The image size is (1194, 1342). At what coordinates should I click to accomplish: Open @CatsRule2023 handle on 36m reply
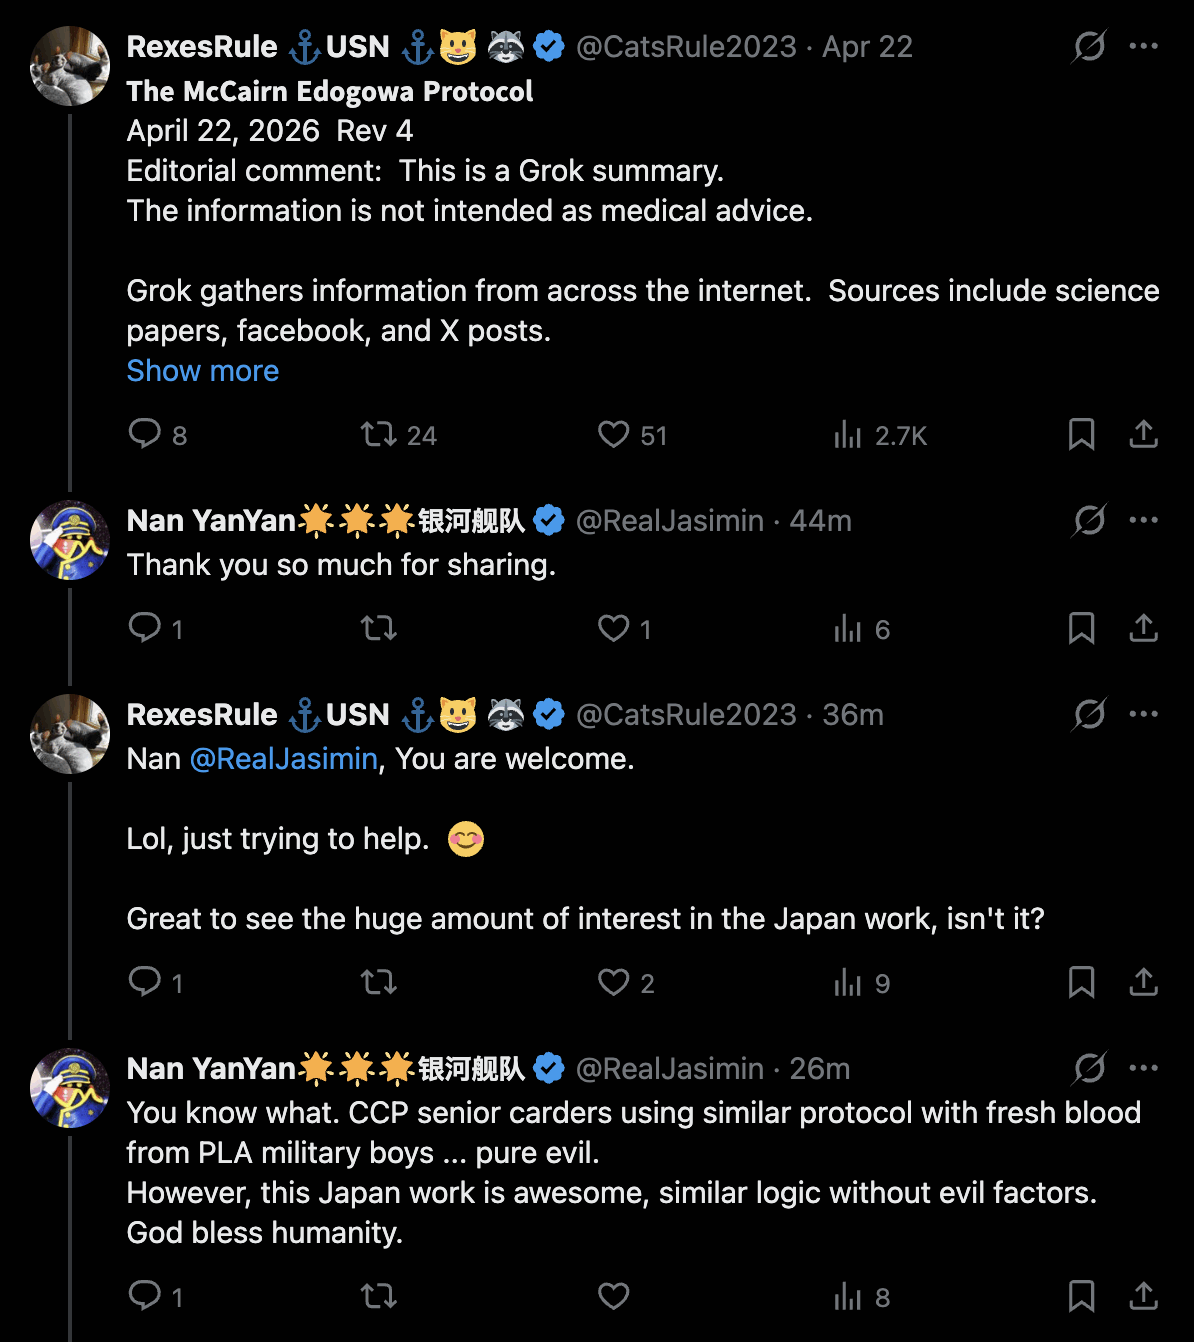click(686, 715)
